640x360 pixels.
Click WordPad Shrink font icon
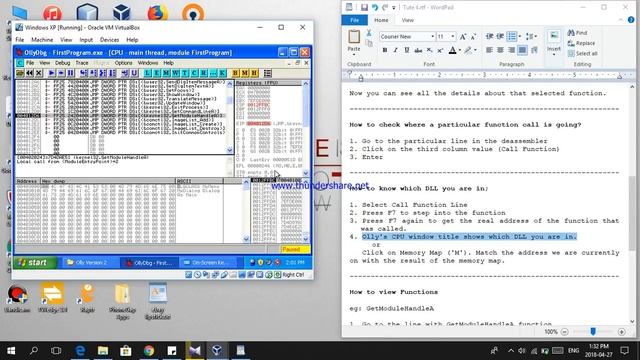pos(473,37)
